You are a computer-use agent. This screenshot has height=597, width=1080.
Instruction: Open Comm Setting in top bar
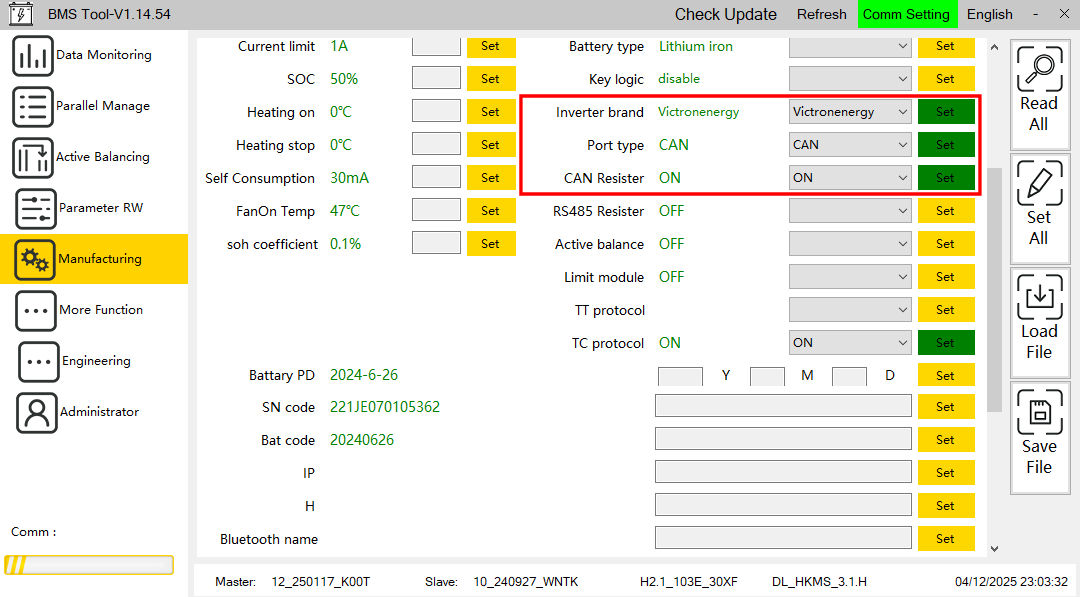[x=906, y=14]
